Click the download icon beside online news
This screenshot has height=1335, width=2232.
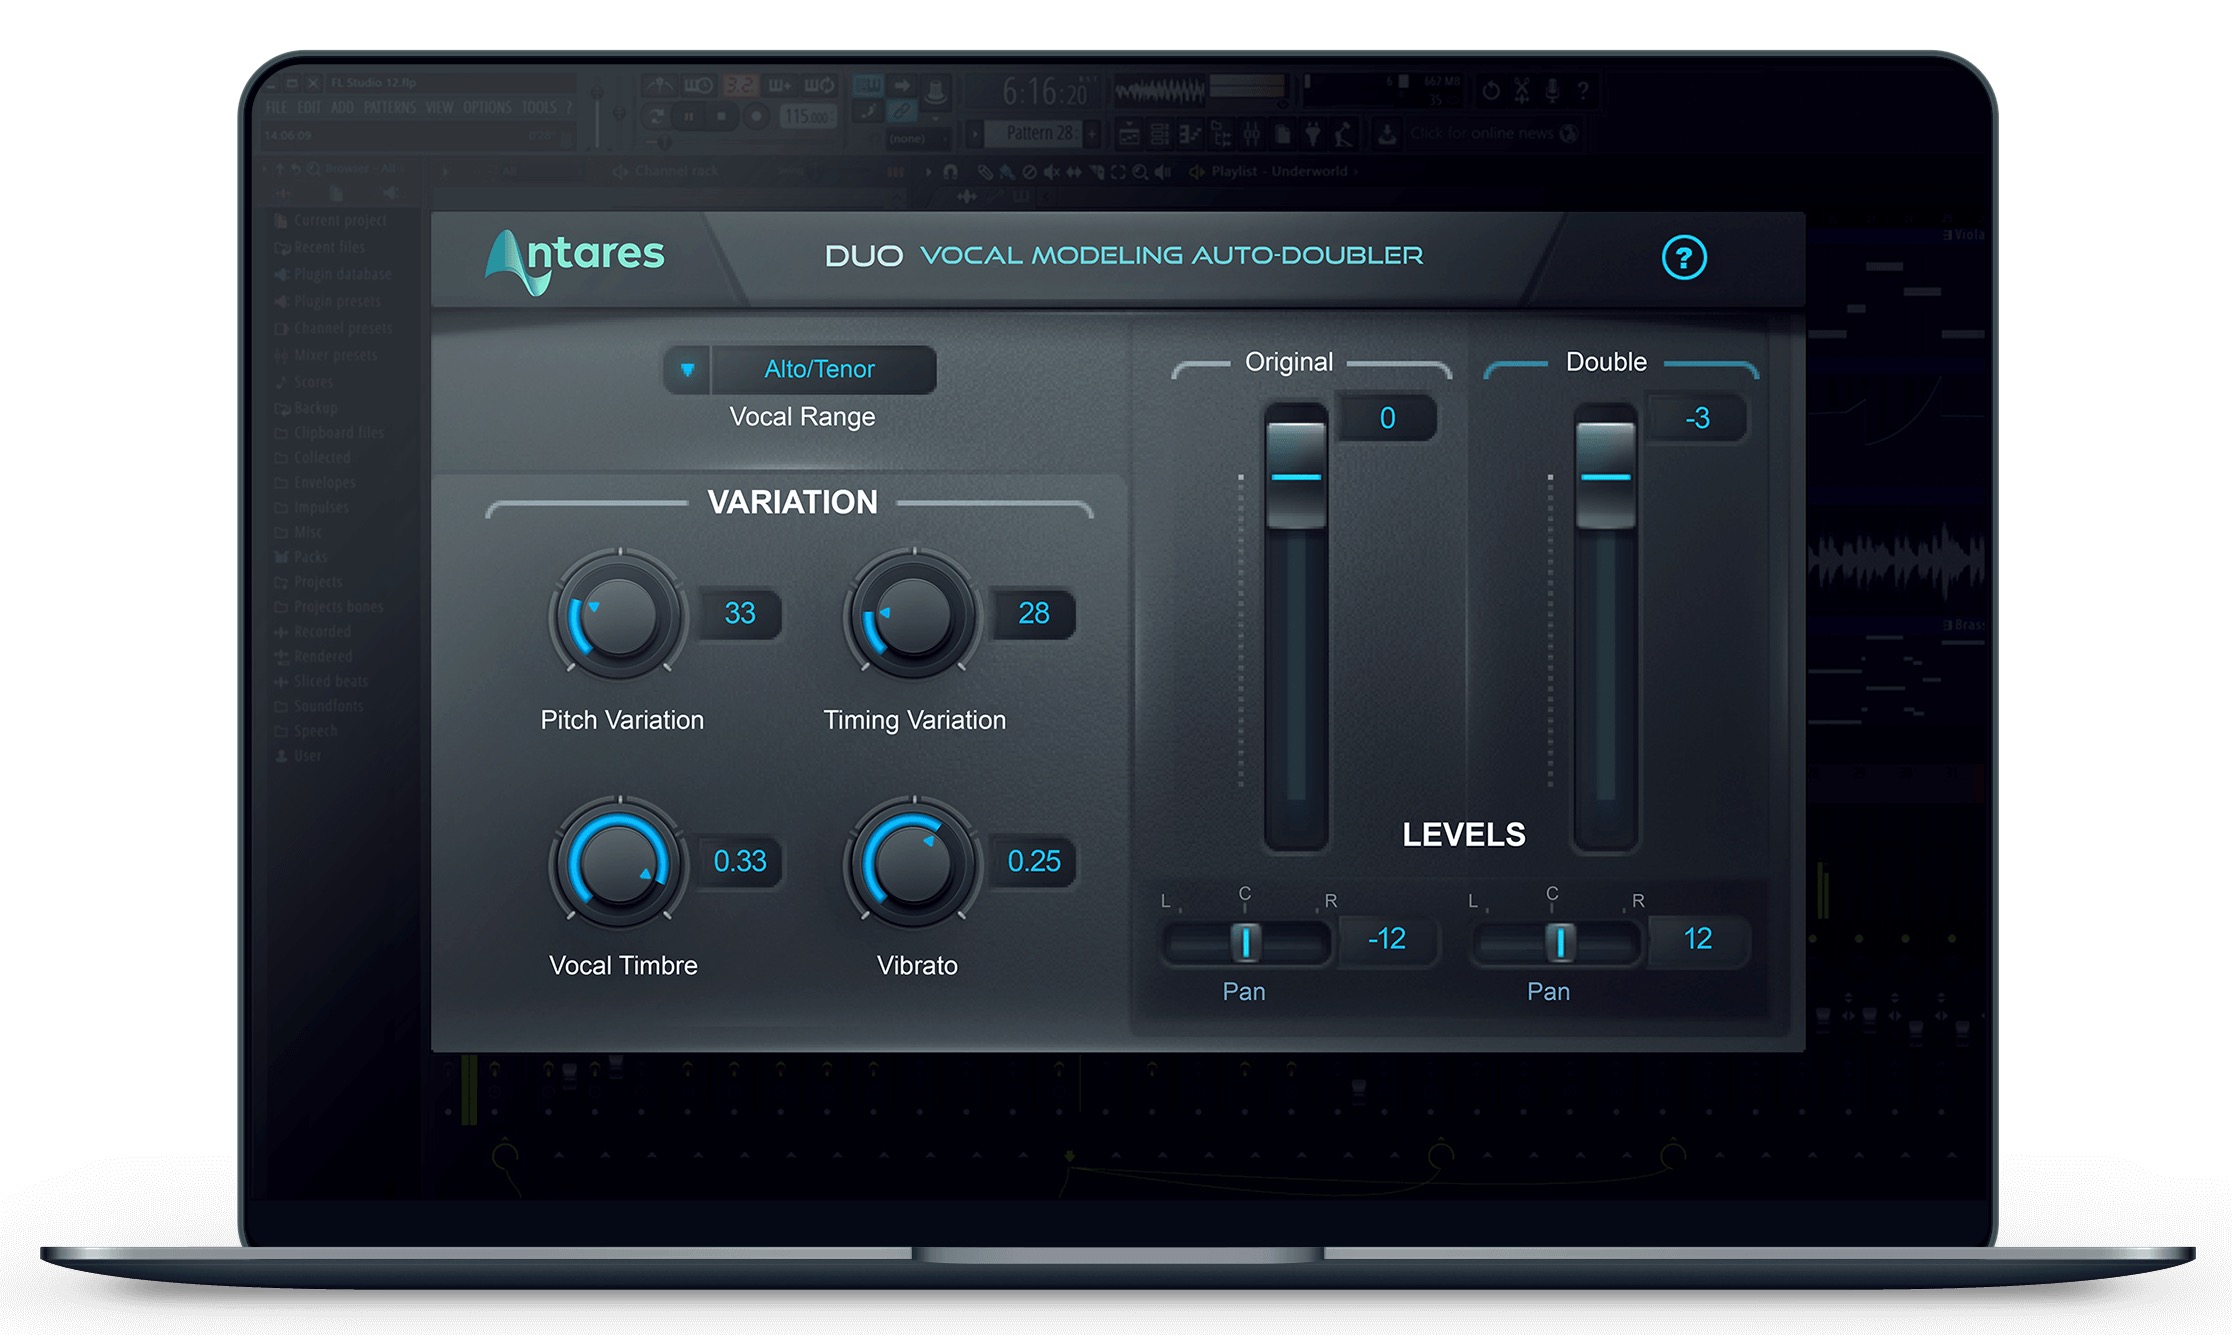1387,134
